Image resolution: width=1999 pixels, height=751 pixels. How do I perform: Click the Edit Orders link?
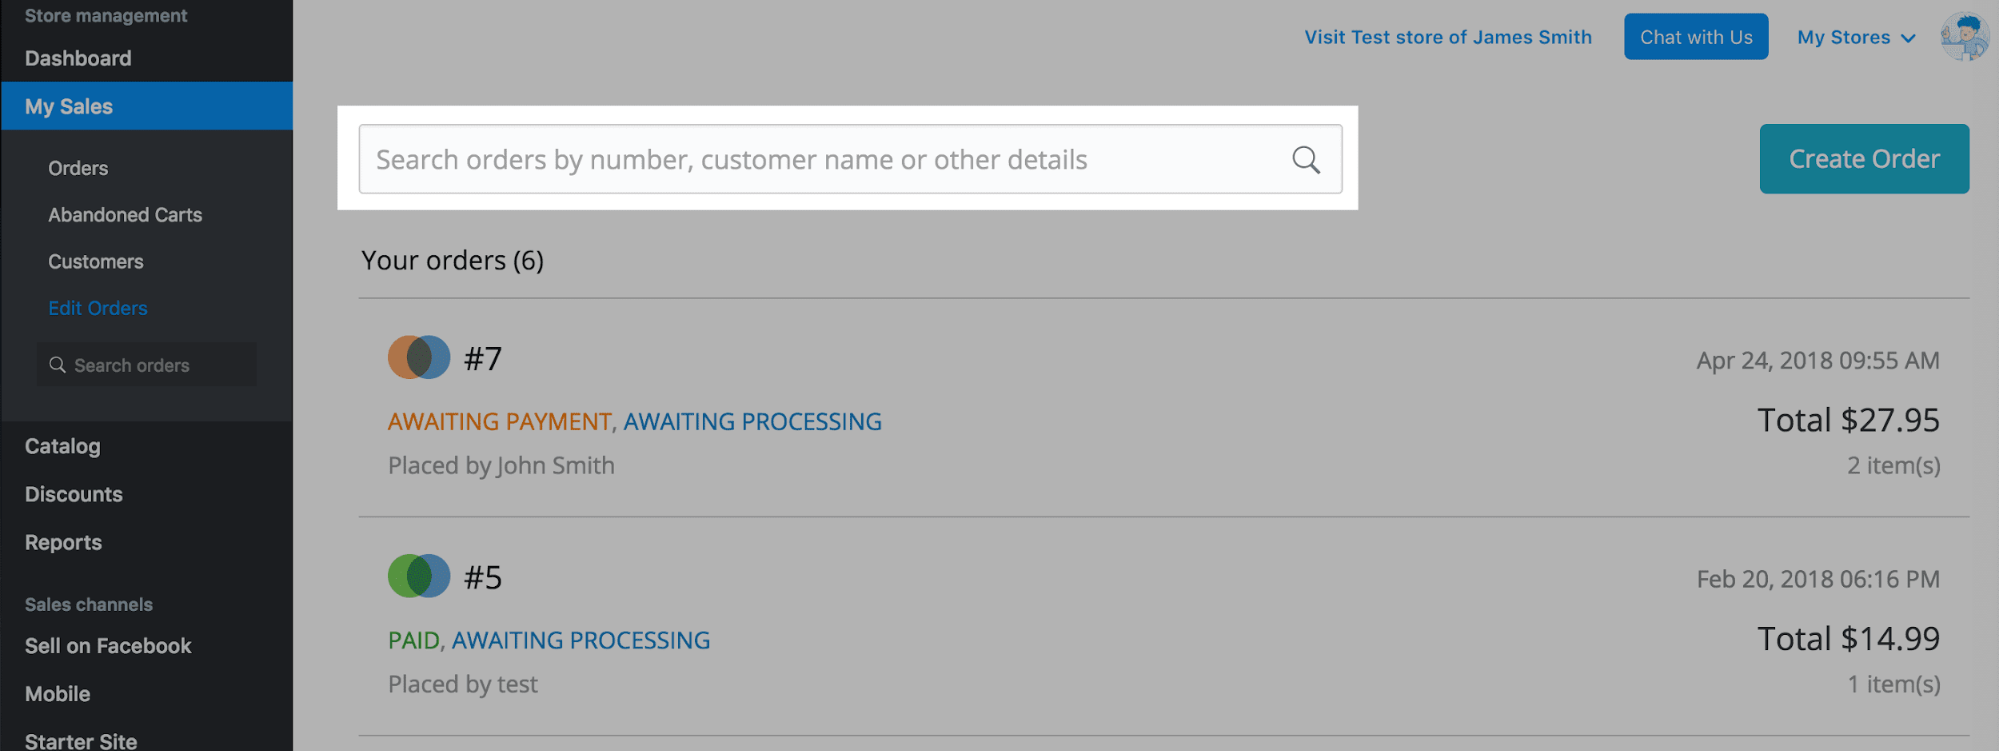[98, 308]
